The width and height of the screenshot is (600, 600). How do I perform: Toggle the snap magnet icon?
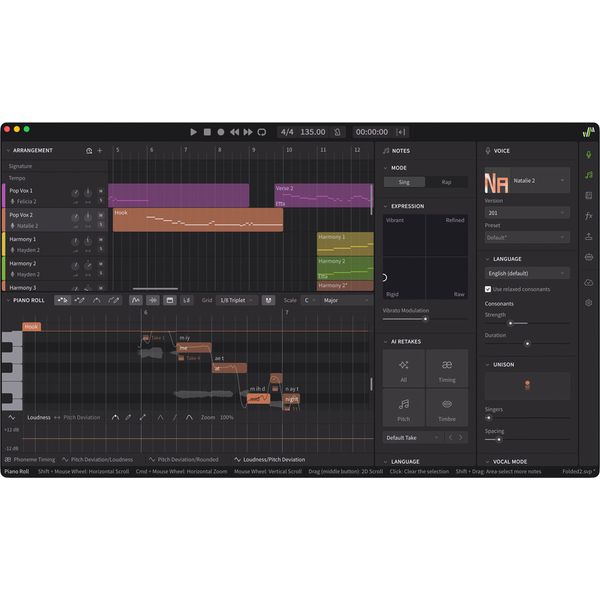point(268,300)
